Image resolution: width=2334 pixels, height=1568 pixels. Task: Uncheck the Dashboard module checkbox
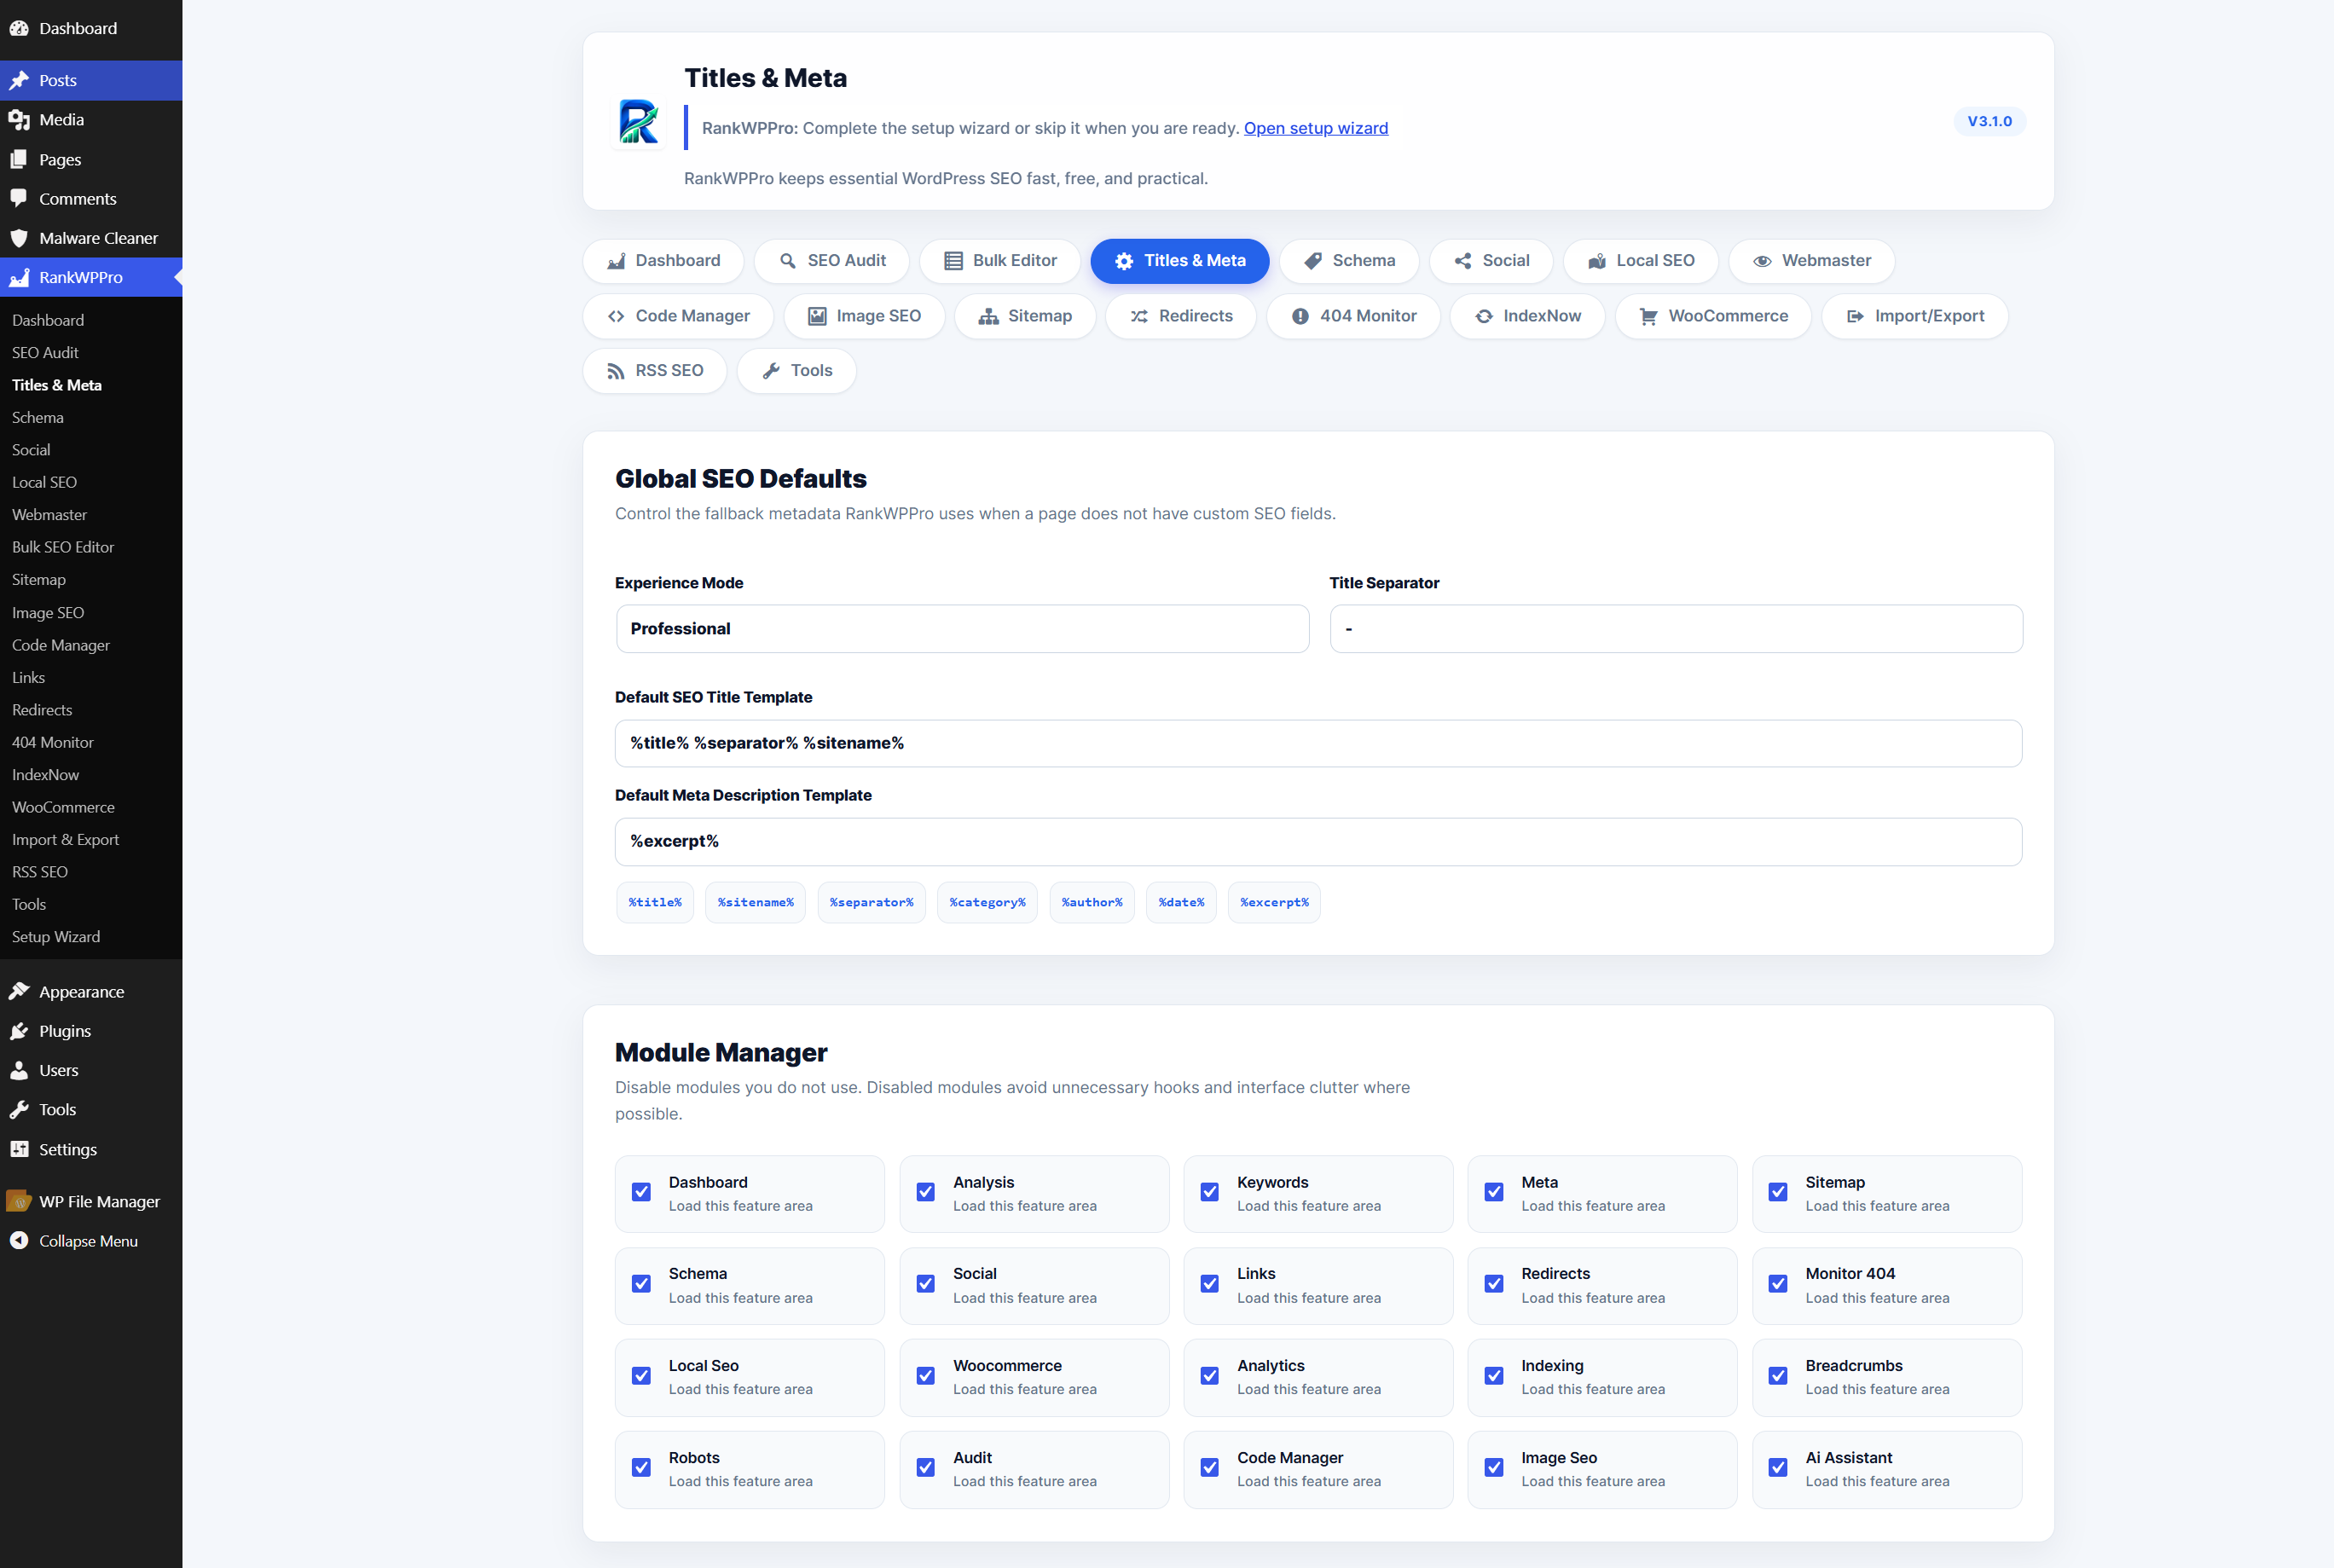point(641,1192)
